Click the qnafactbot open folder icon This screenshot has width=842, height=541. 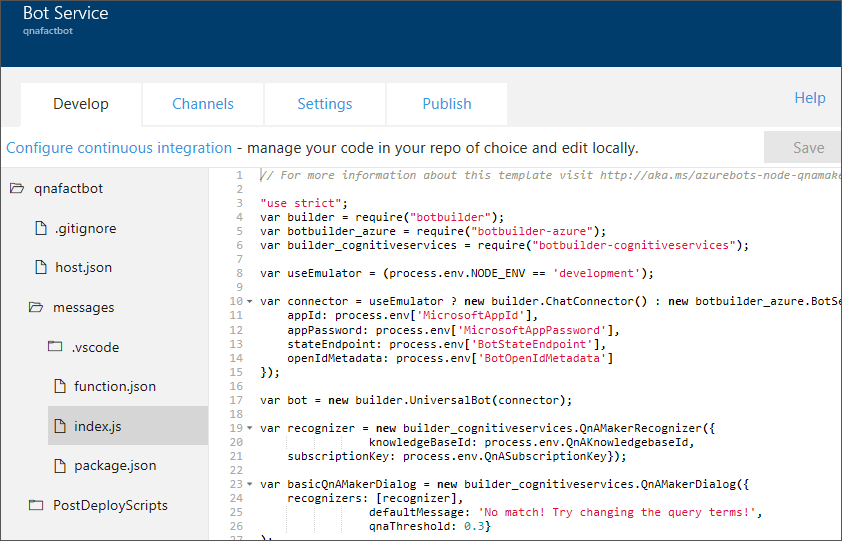coord(17,188)
